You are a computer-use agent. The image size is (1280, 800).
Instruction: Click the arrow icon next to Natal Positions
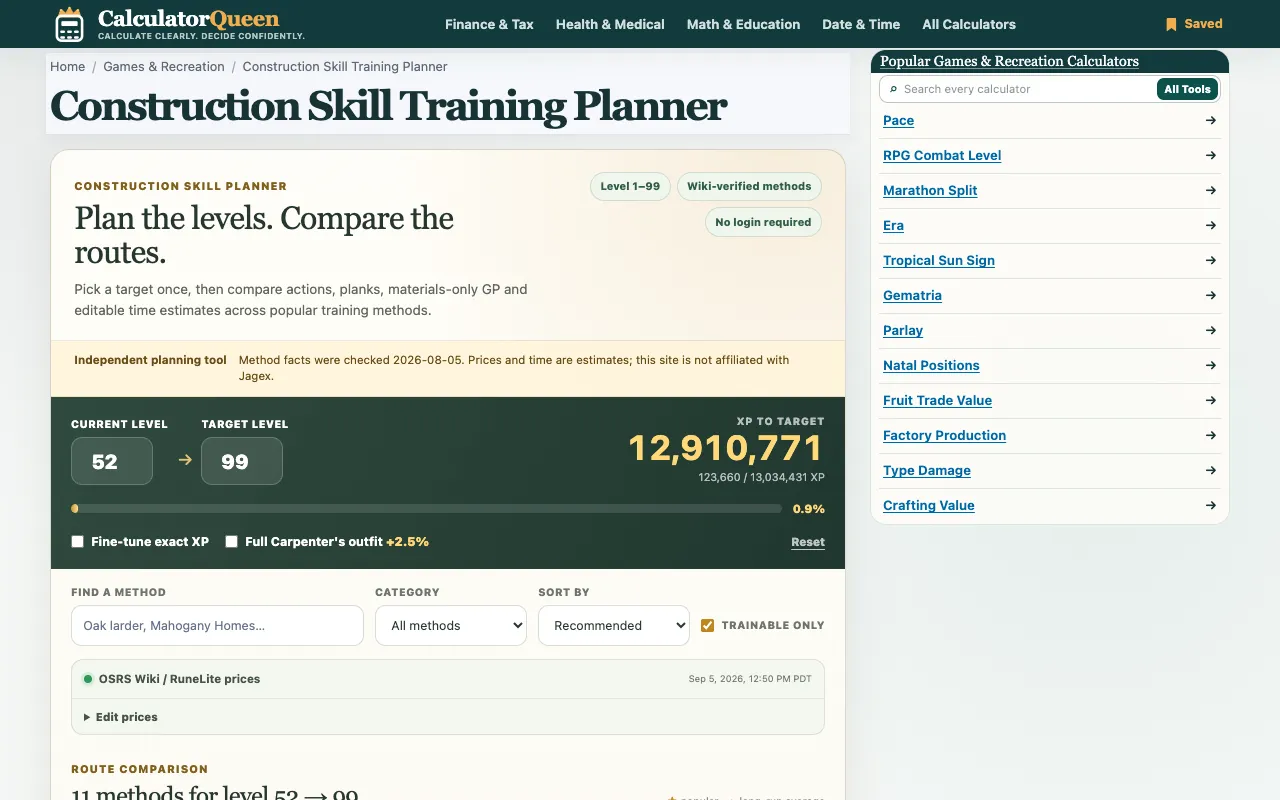[x=1211, y=365]
